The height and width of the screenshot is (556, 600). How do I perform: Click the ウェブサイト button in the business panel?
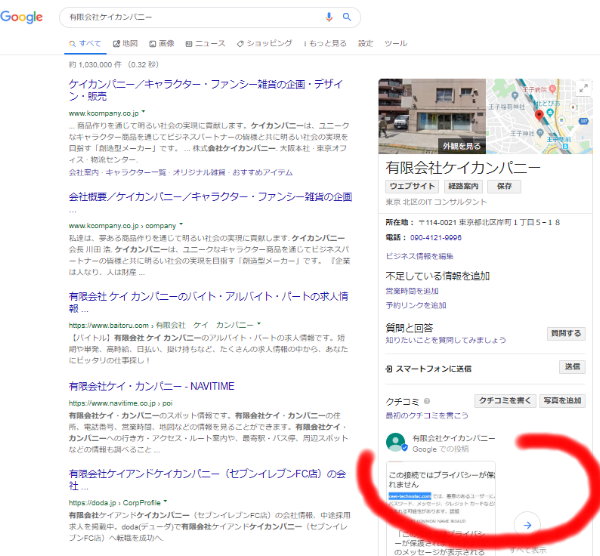pyautogui.click(x=411, y=186)
